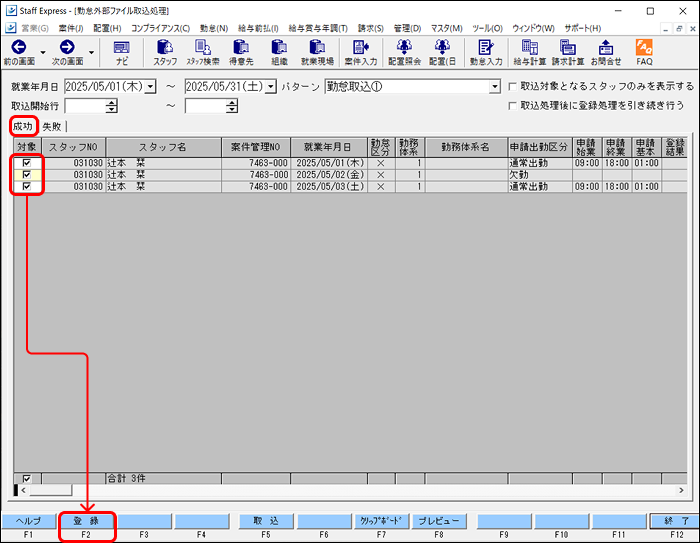
Task: Open the サポート(H) menu
Action: click(x=583, y=28)
